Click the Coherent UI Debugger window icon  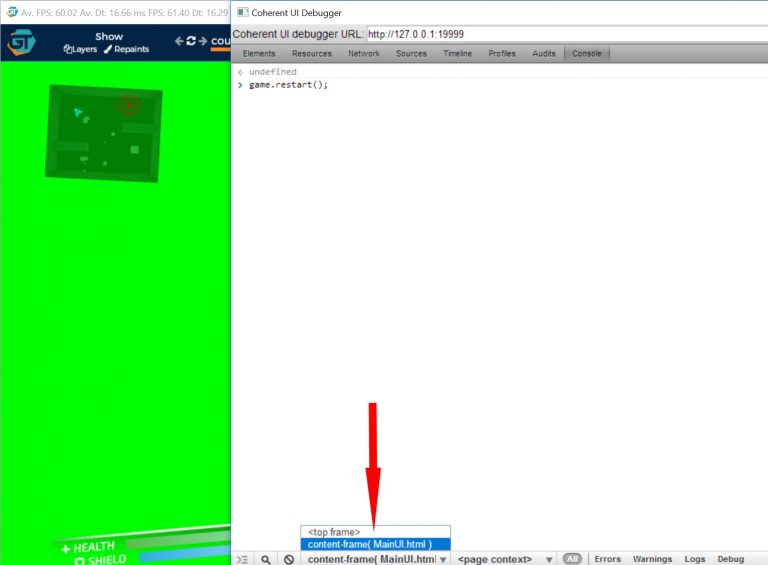pyautogui.click(x=241, y=12)
